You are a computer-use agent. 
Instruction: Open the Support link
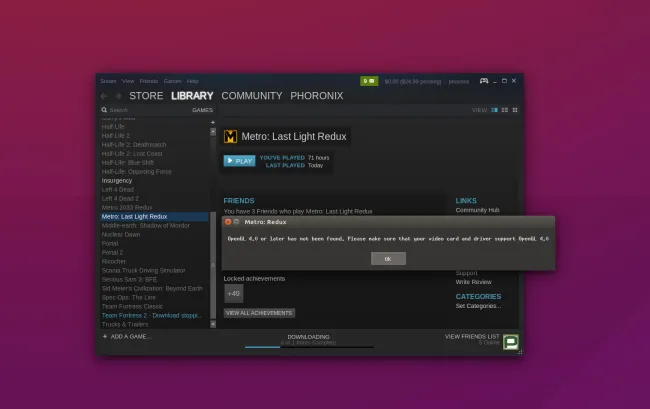click(466, 273)
